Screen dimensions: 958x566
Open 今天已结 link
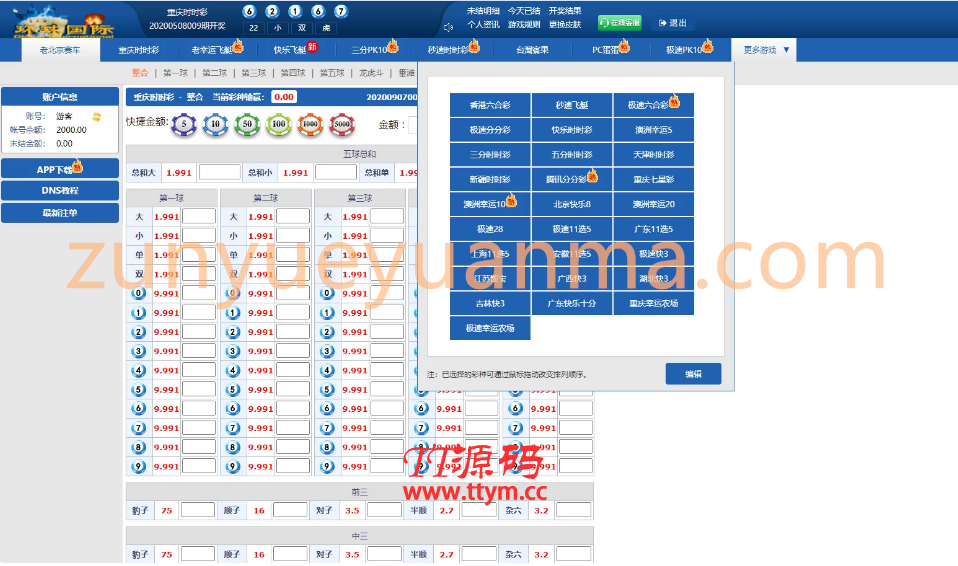point(524,11)
